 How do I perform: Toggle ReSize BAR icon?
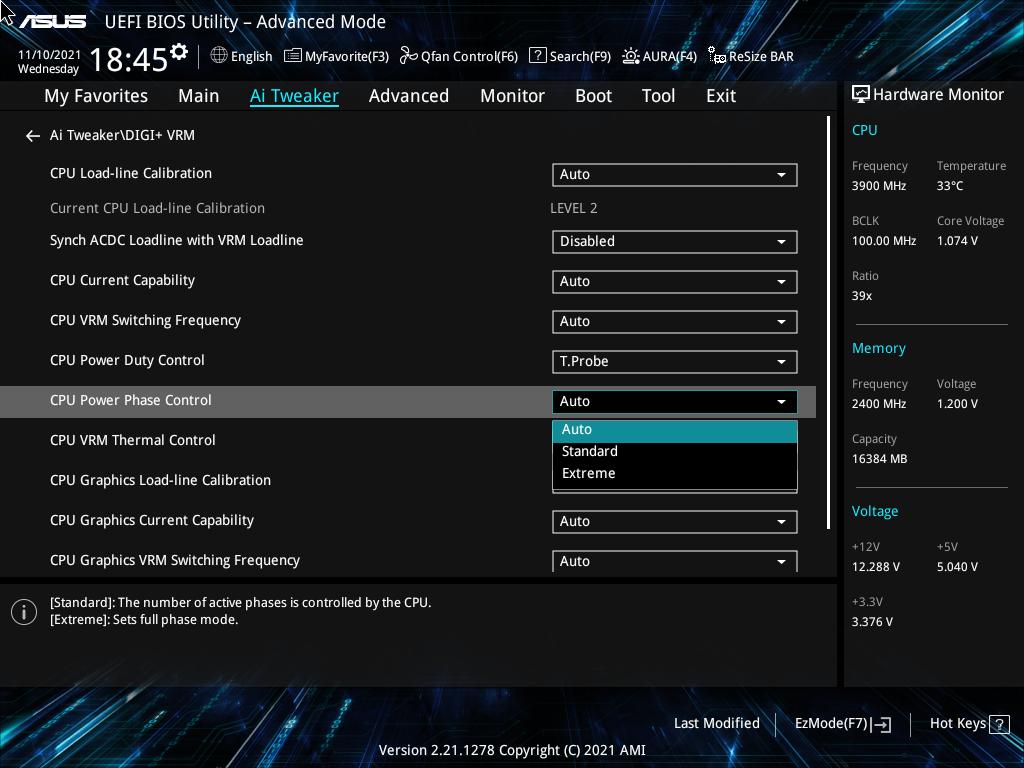pyautogui.click(x=716, y=56)
